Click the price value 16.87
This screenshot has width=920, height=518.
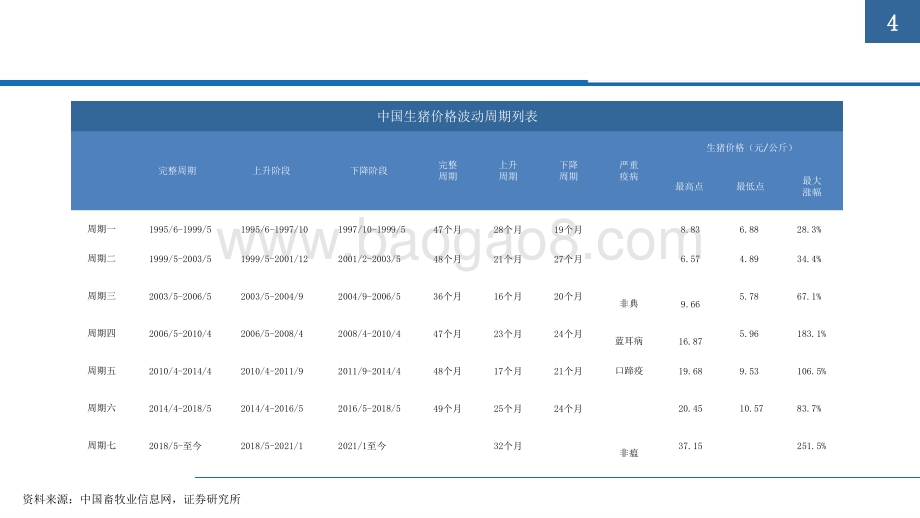coord(690,341)
